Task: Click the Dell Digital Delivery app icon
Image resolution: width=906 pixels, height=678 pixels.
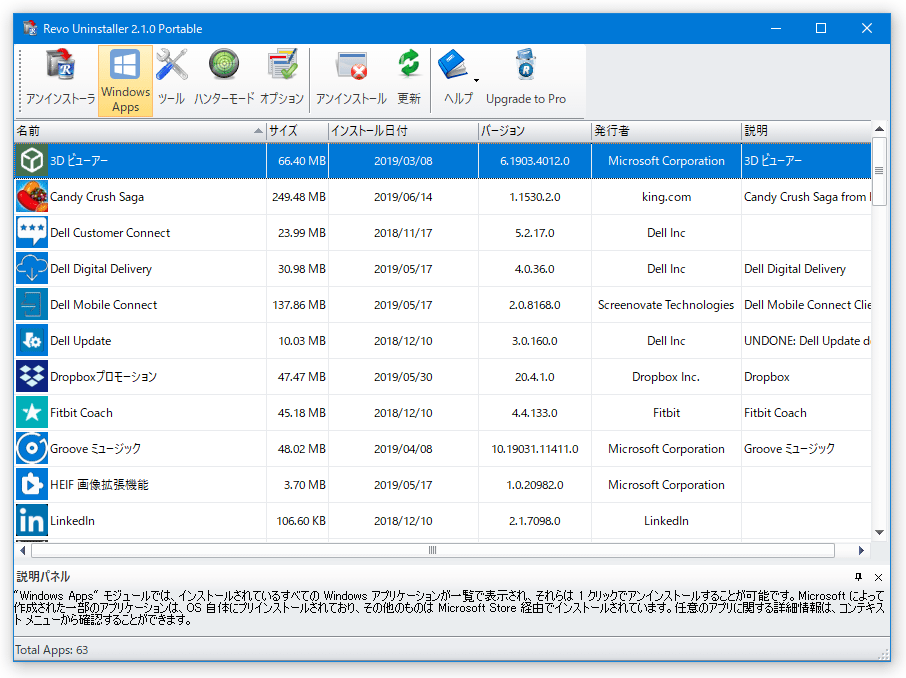Action: pos(31,269)
